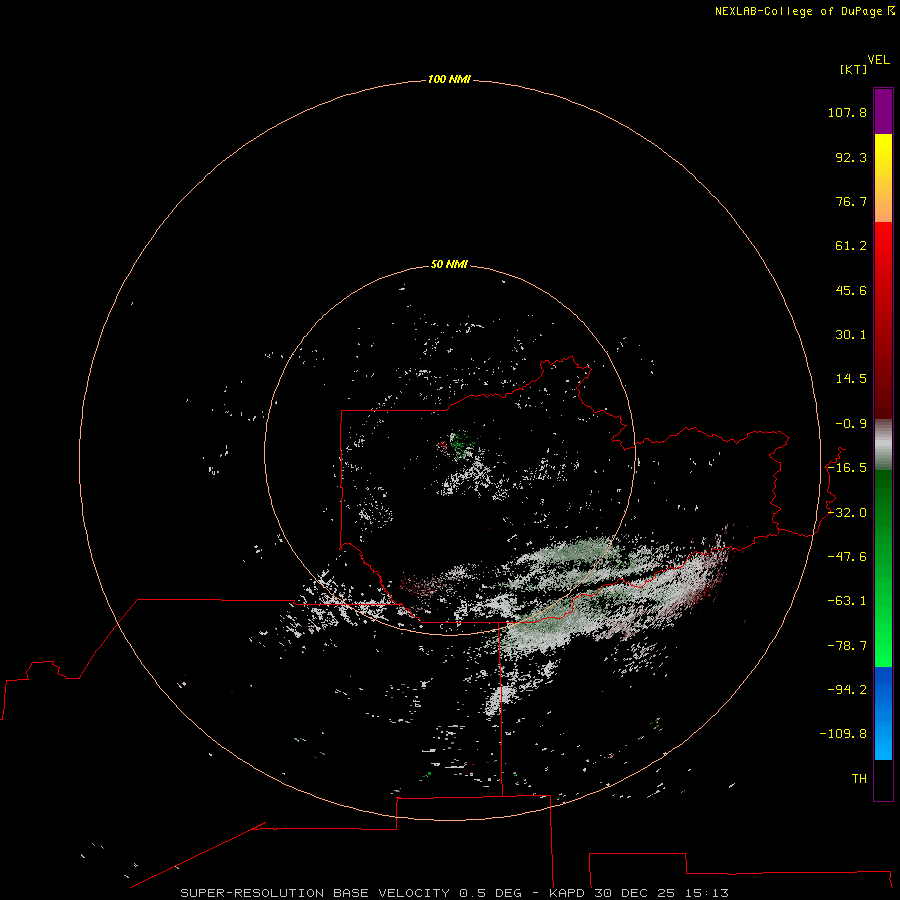The image size is (900, 900).
Task: Click the blue segment of velocity color bar
Action: [883, 713]
